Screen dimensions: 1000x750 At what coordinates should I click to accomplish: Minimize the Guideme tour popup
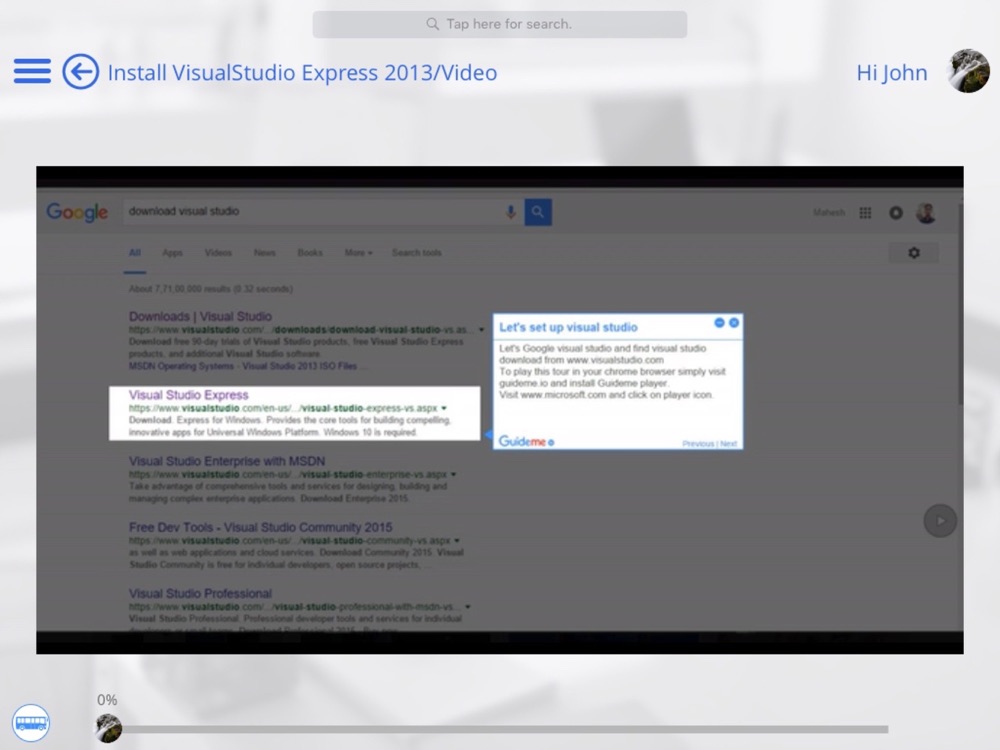coord(719,323)
